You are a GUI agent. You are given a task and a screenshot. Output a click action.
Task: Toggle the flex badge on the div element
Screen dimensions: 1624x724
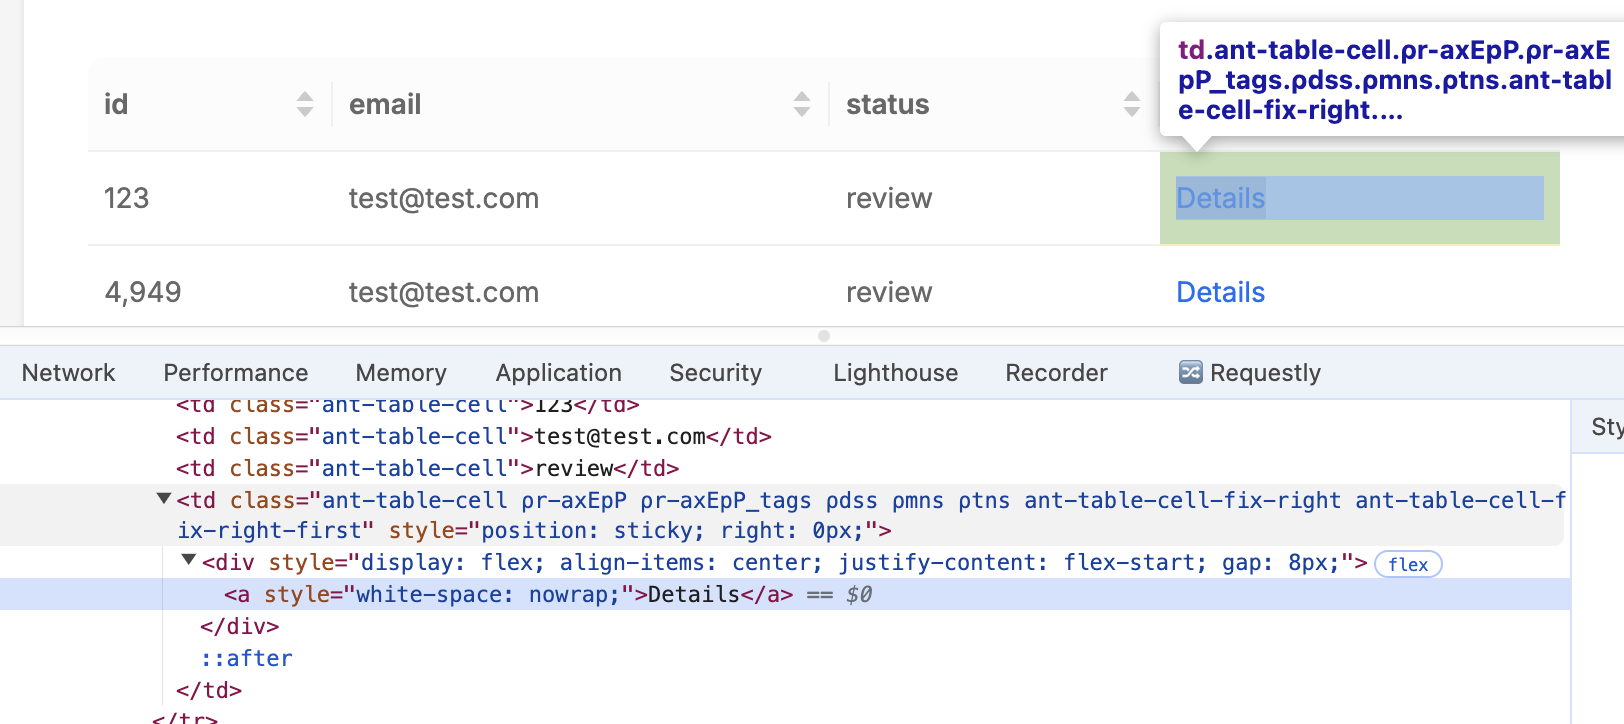(1407, 564)
